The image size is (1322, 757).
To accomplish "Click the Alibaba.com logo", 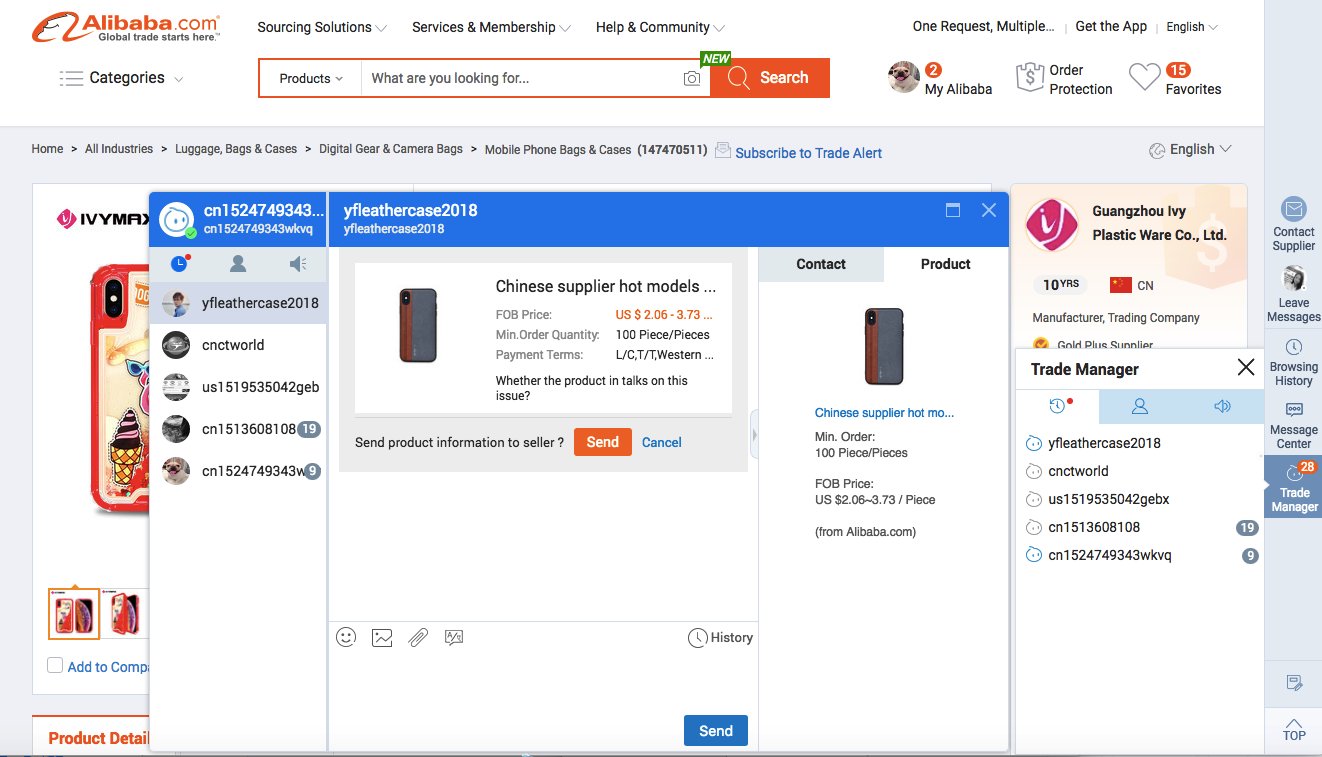I will [126, 27].
